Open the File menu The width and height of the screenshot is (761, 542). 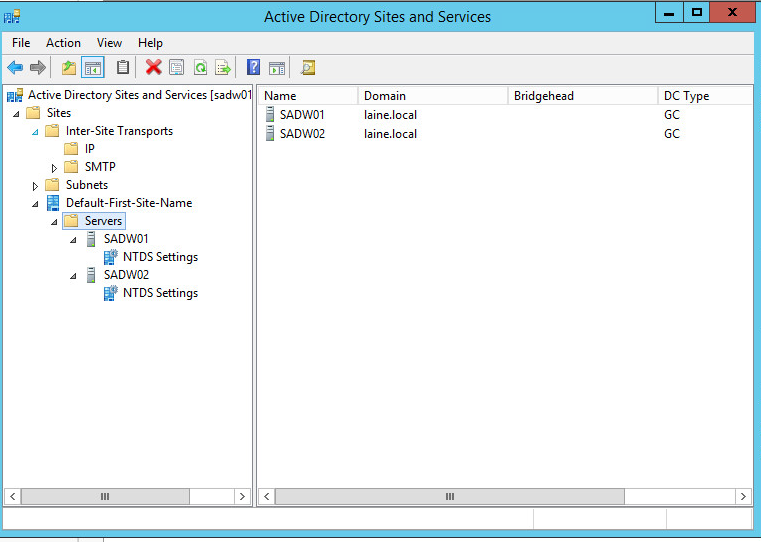(21, 43)
